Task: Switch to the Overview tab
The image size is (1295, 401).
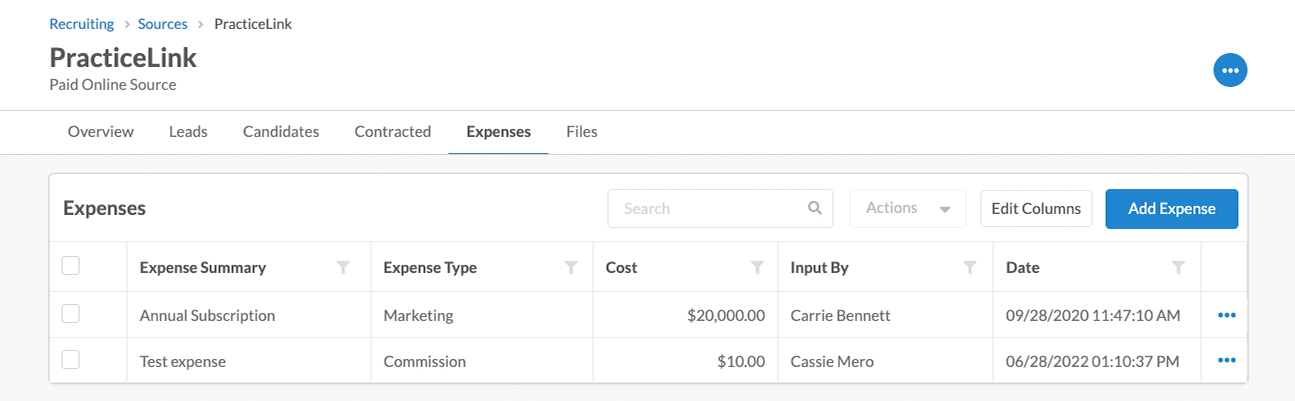Action: click(101, 131)
